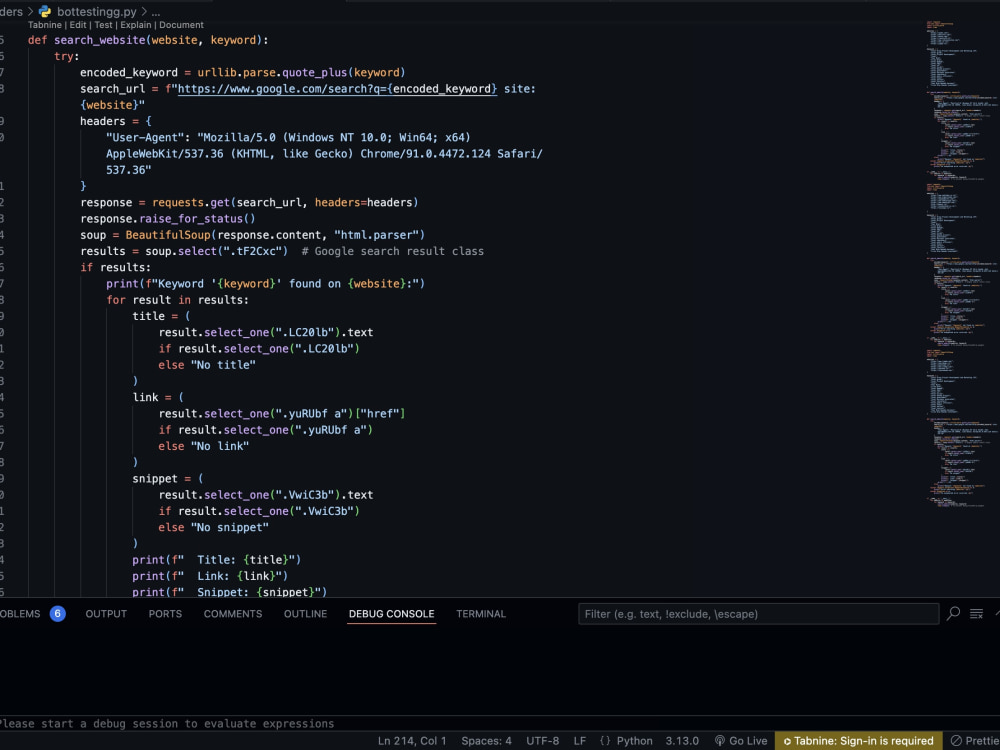Click the 'else "No title"' line

click(x=207, y=365)
